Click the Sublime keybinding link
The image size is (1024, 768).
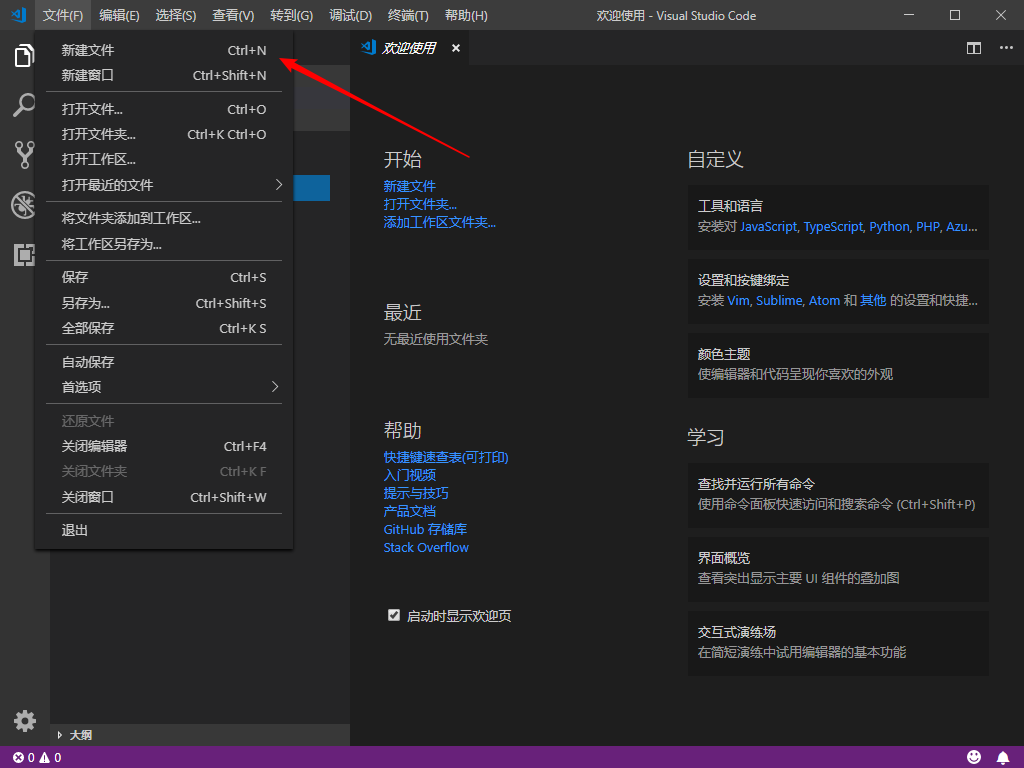coord(779,300)
